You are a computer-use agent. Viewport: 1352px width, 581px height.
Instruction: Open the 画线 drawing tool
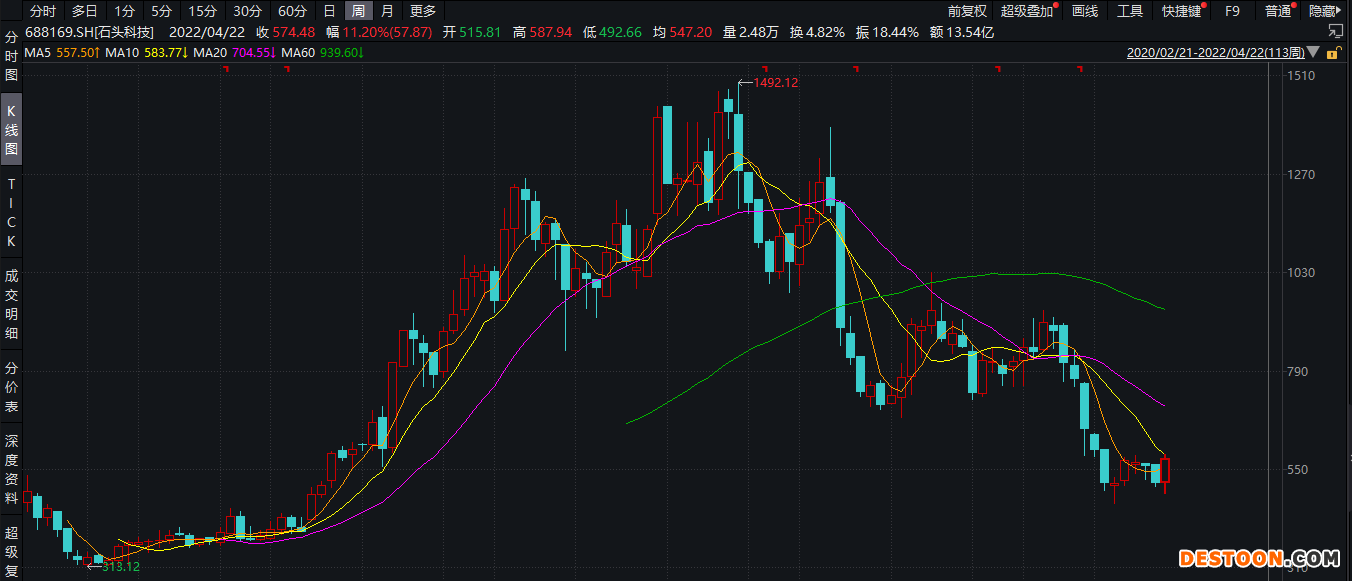coord(1085,11)
